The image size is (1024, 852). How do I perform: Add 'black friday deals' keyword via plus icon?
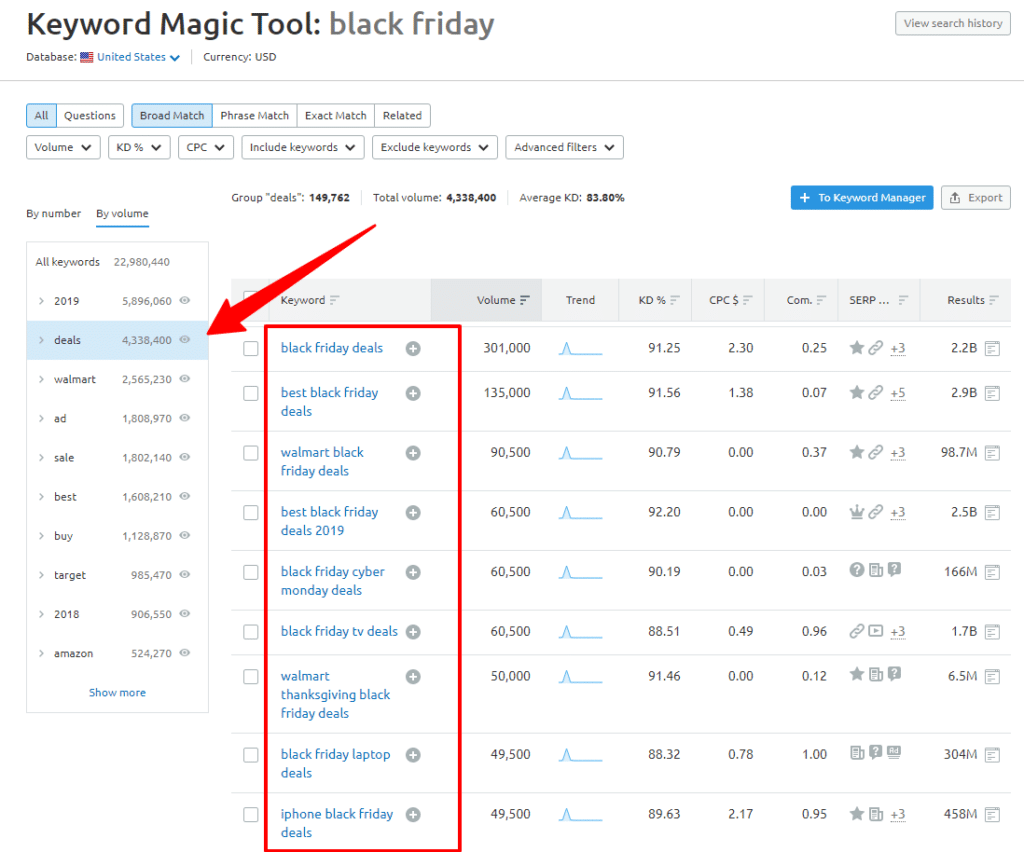413,348
